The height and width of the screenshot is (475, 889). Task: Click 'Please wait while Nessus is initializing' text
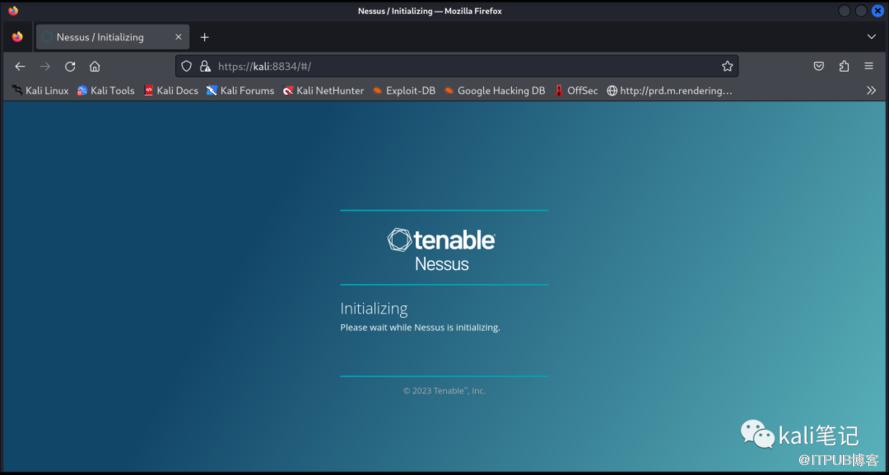tap(420, 327)
